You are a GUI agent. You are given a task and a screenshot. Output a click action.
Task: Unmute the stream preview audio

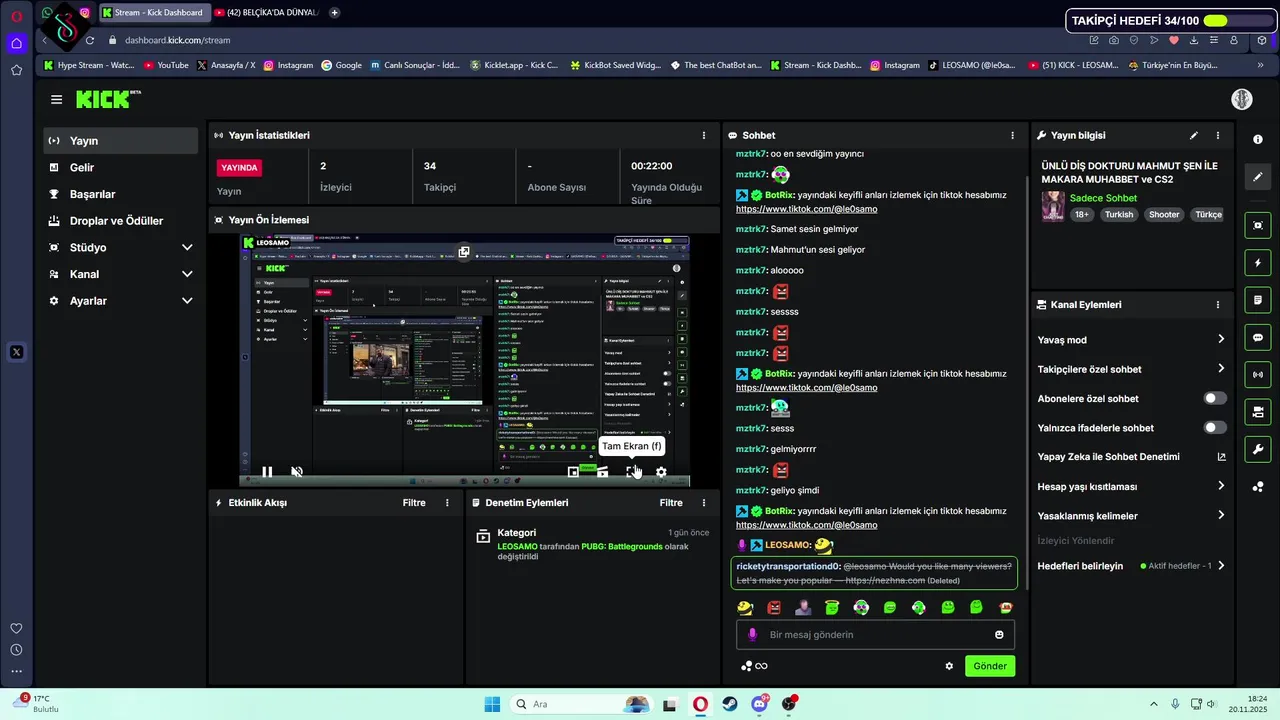297,472
